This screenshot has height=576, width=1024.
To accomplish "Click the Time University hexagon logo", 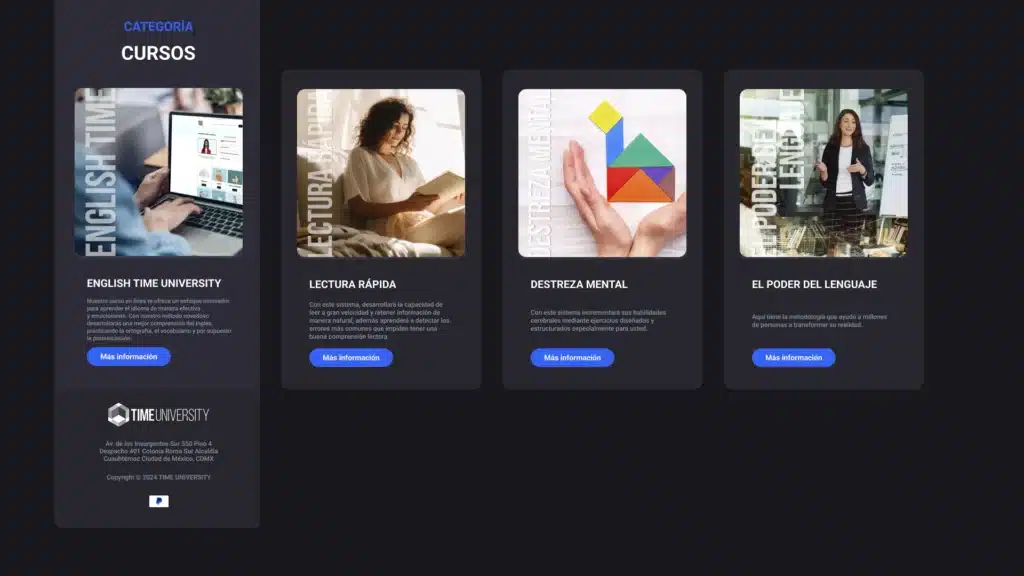I will click(x=158, y=415).
